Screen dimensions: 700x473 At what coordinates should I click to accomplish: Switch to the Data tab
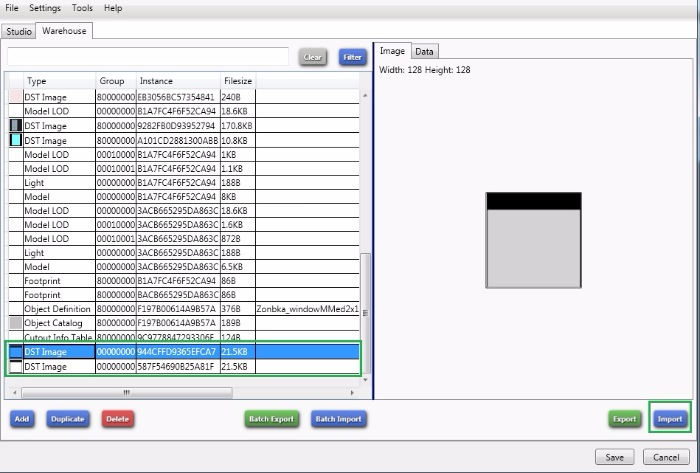coord(424,51)
